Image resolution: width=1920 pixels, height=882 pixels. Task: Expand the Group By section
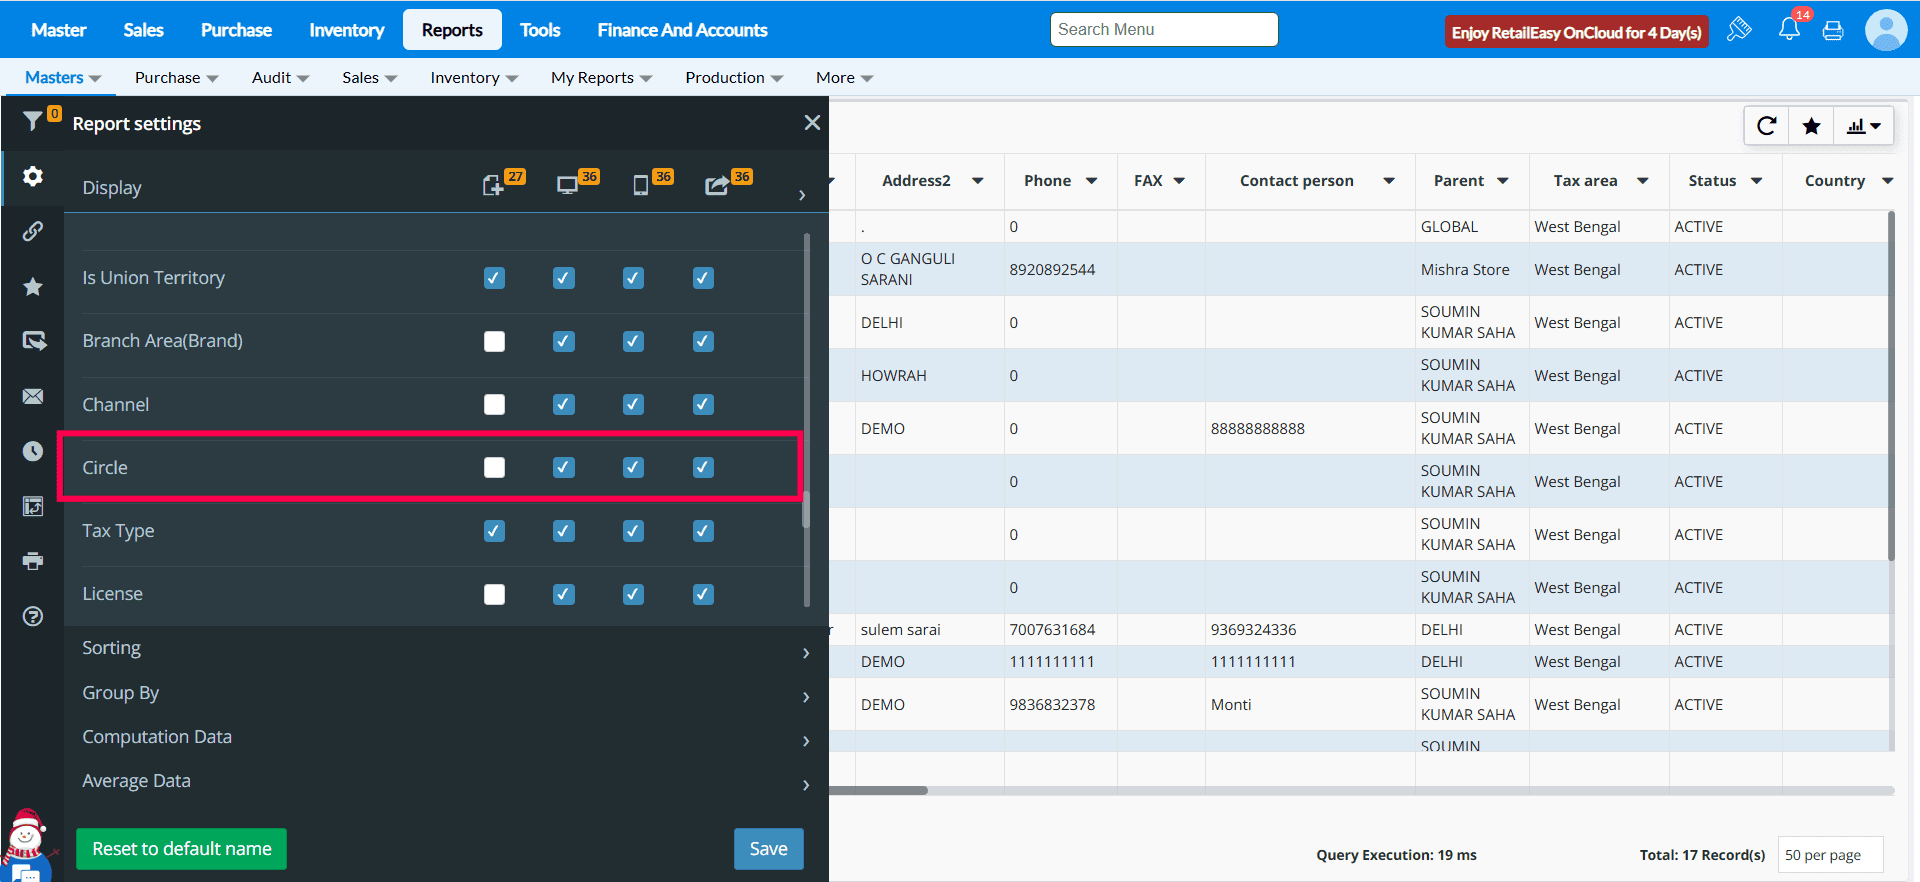(x=446, y=693)
